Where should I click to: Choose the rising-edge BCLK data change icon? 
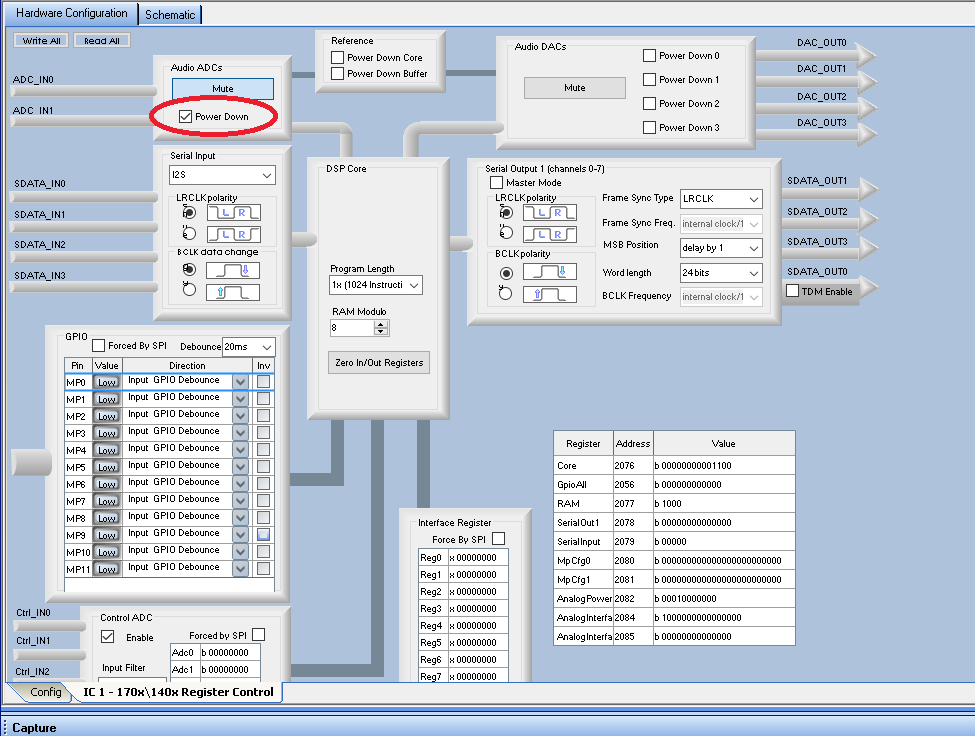(x=232, y=292)
